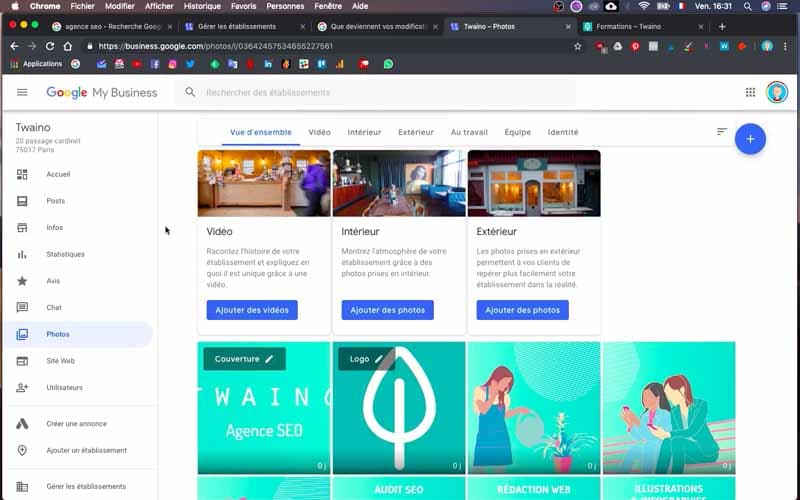The image size is (800, 500).
Task: Open the account profile avatar
Action: [777, 92]
